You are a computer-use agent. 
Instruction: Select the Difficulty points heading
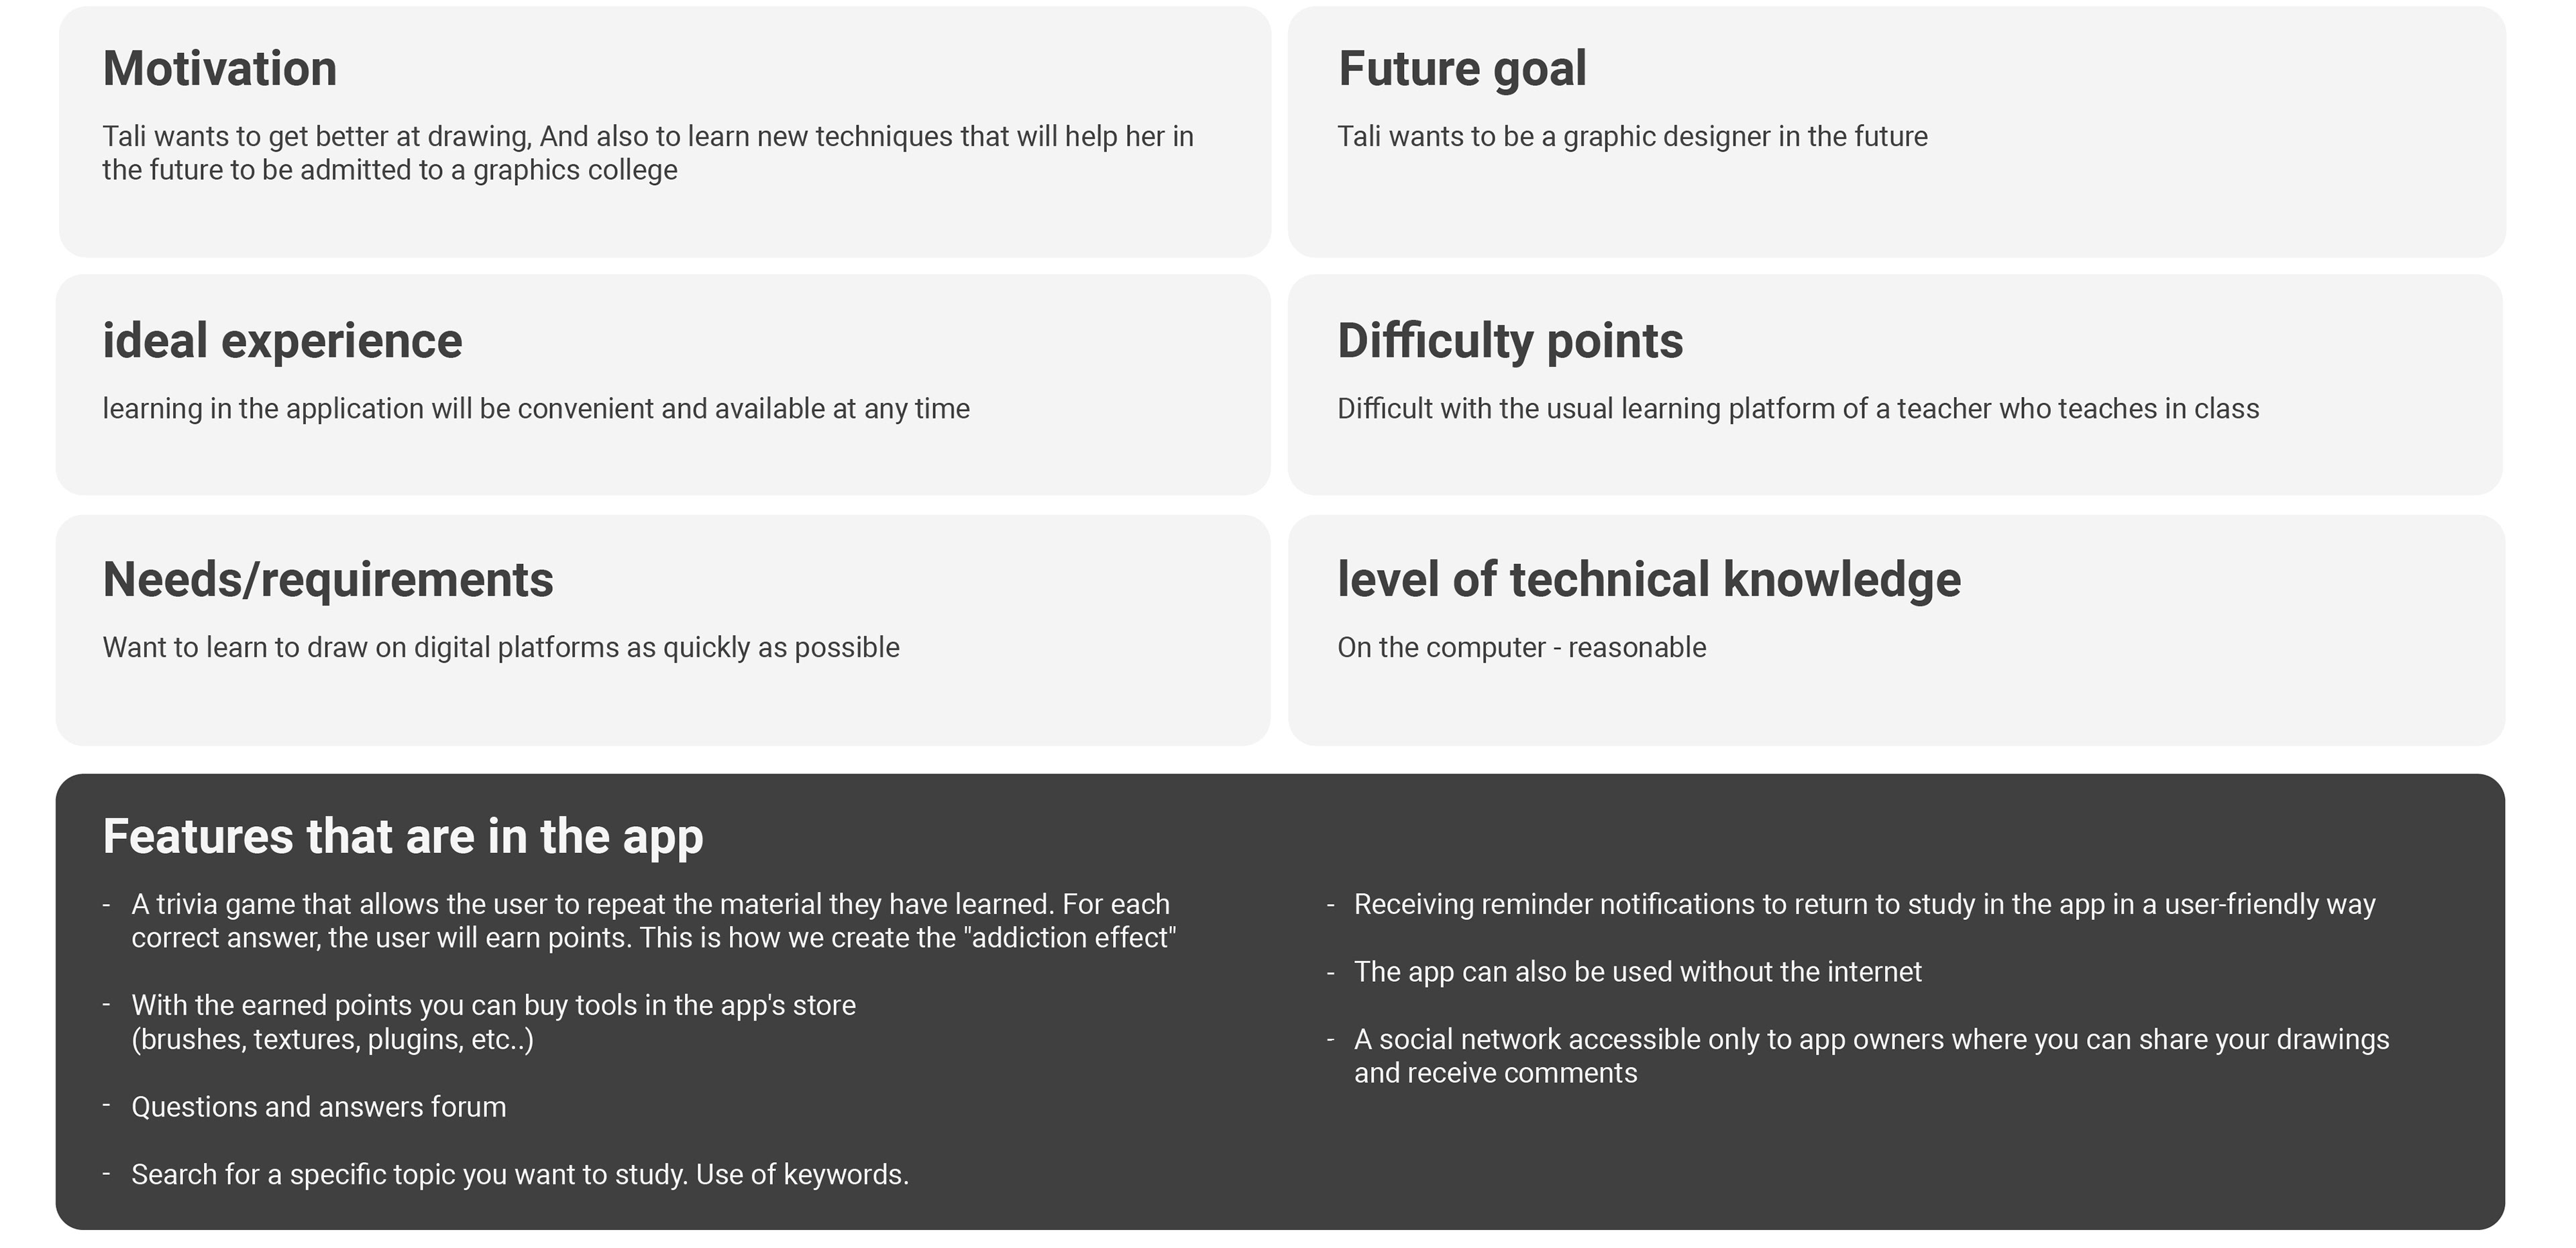(1510, 341)
